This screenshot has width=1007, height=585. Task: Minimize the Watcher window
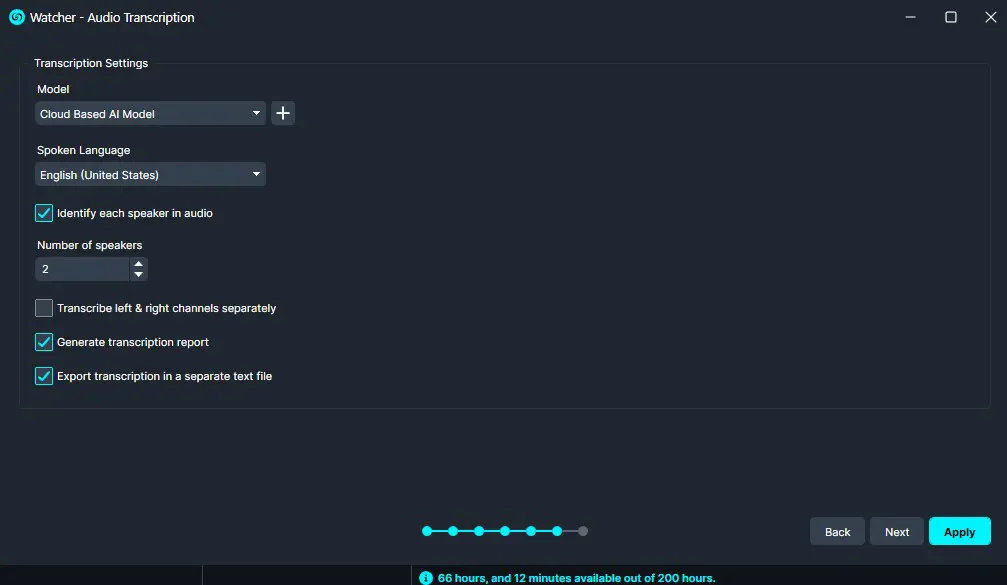coord(910,17)
